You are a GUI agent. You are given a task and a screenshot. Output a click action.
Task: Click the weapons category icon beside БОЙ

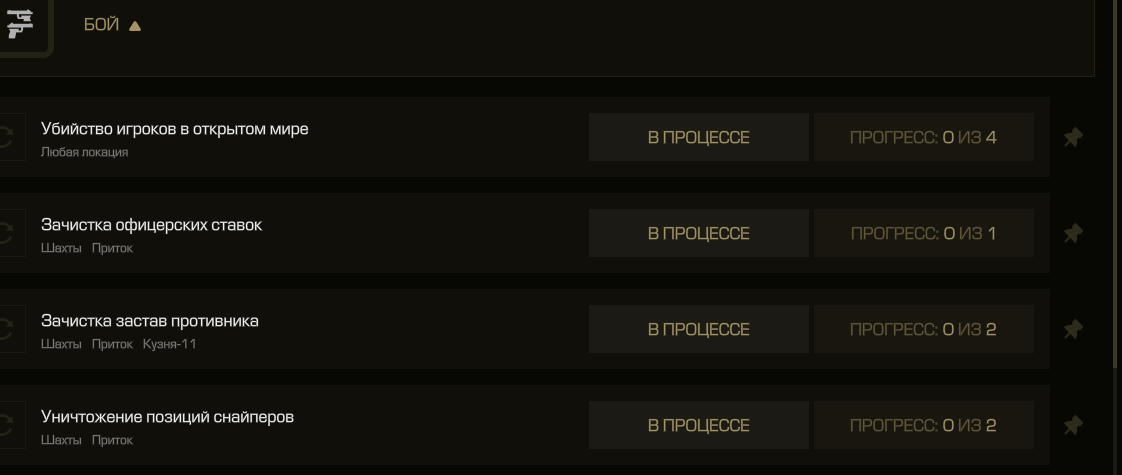tap(20, 23)
